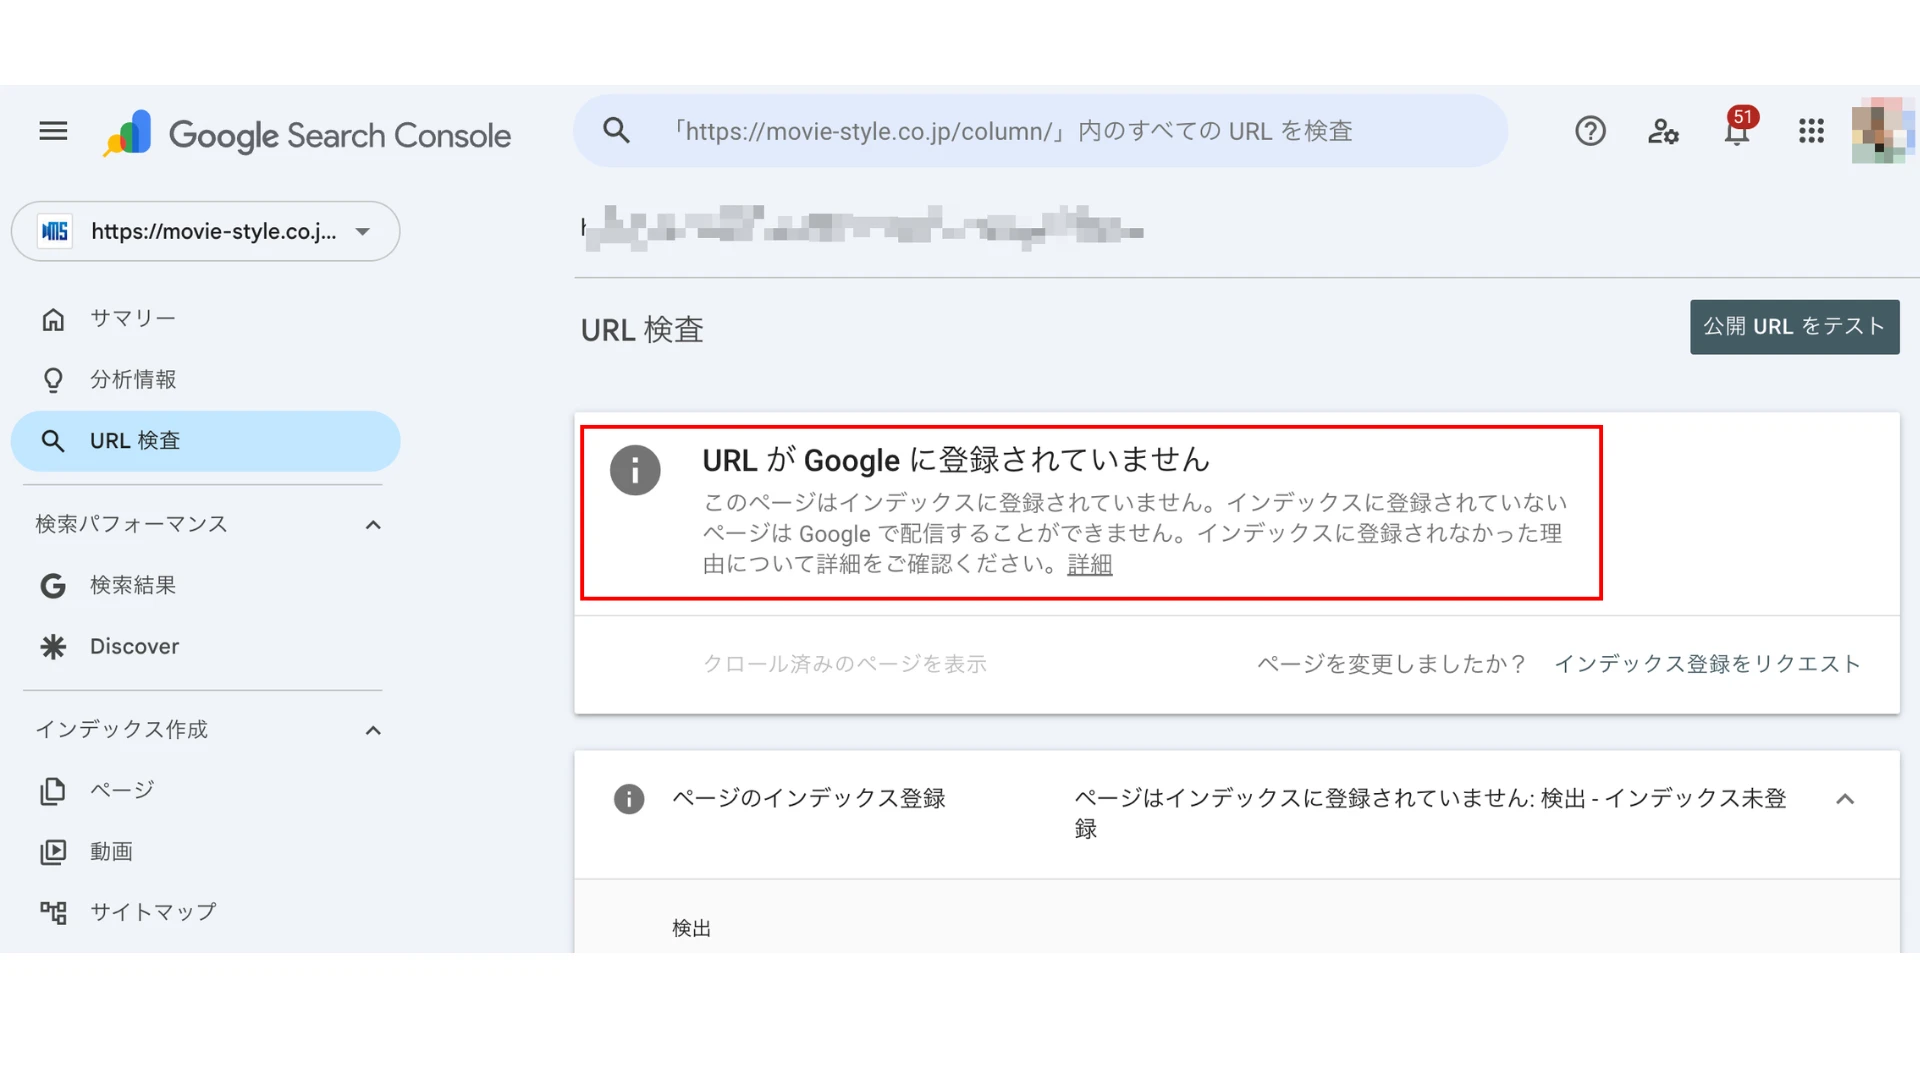Click the magnifier icon in the URL search bar
The height and width of the screenshot is (1080, 1920).
click(x=616, y=131)
